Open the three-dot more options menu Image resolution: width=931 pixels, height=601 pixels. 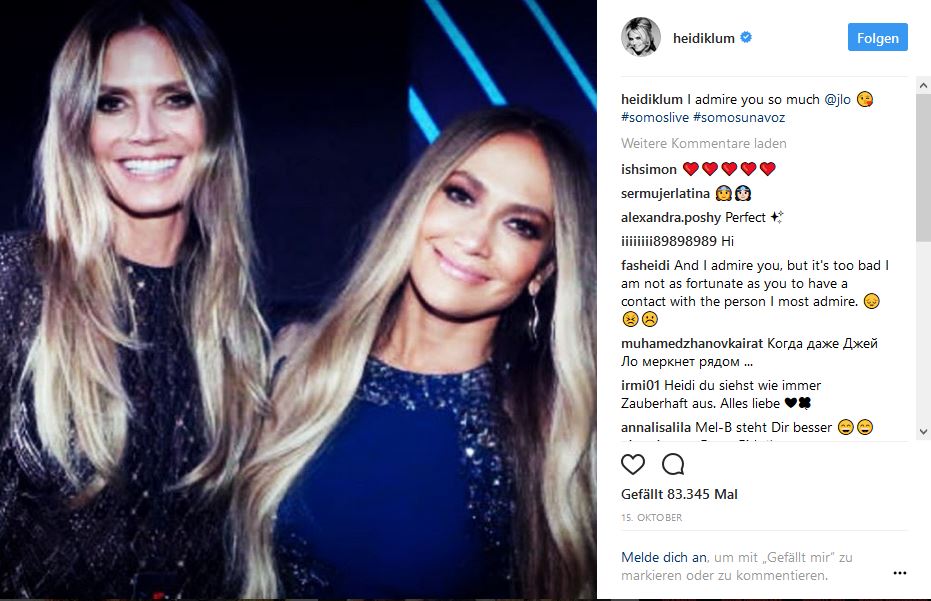point(900,573)
